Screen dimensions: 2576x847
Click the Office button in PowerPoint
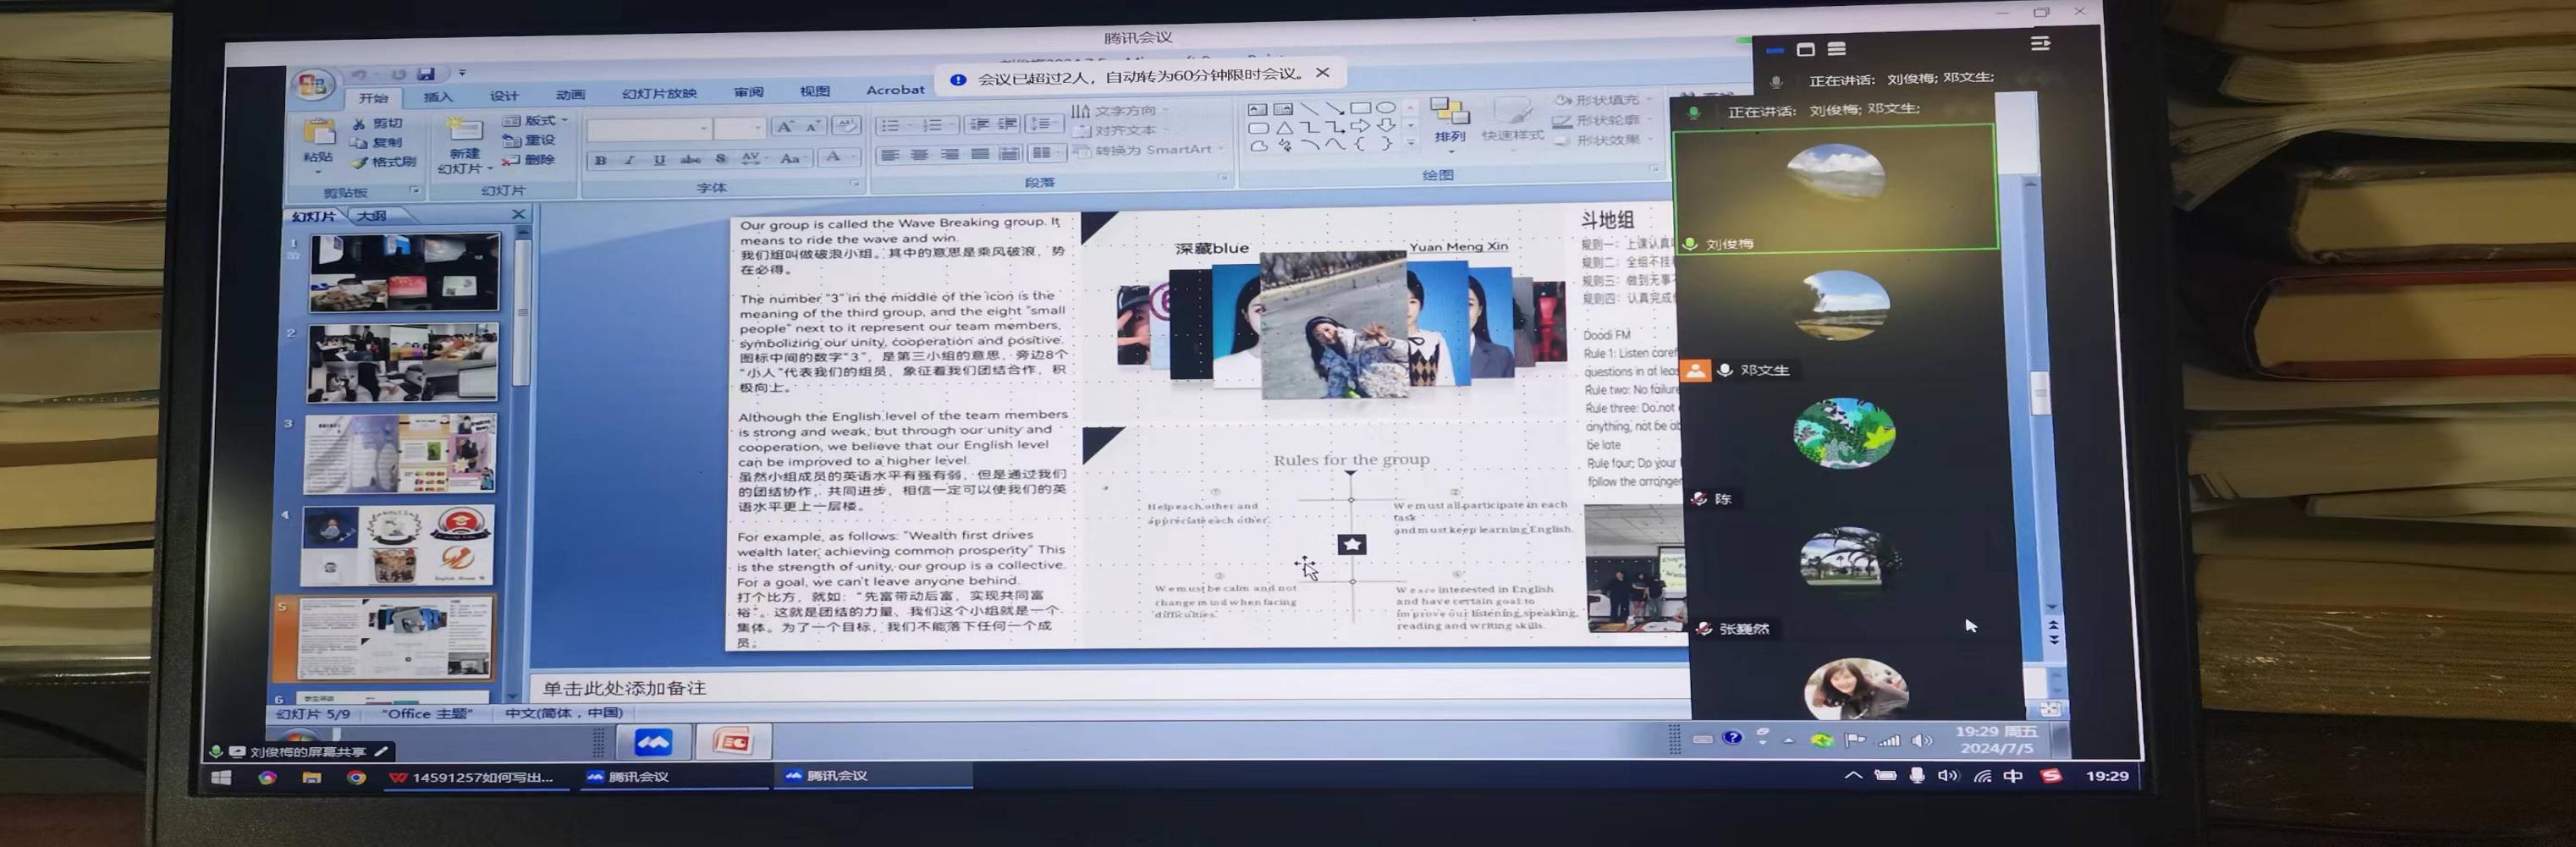pyautogui.click(x=312, y=84)
